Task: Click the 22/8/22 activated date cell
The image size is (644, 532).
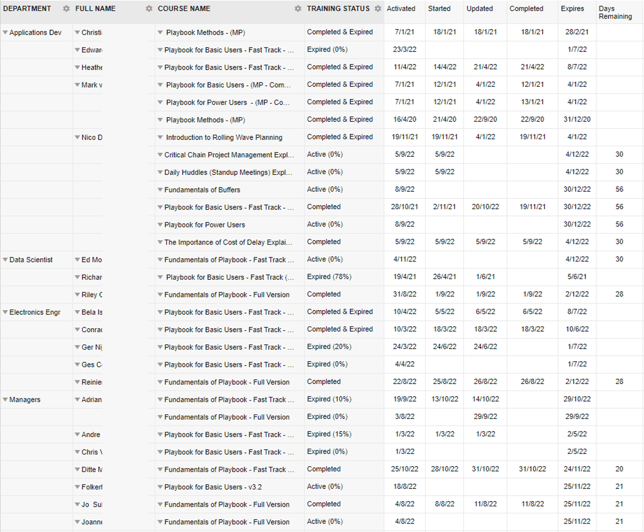Action: click(405, 382)
